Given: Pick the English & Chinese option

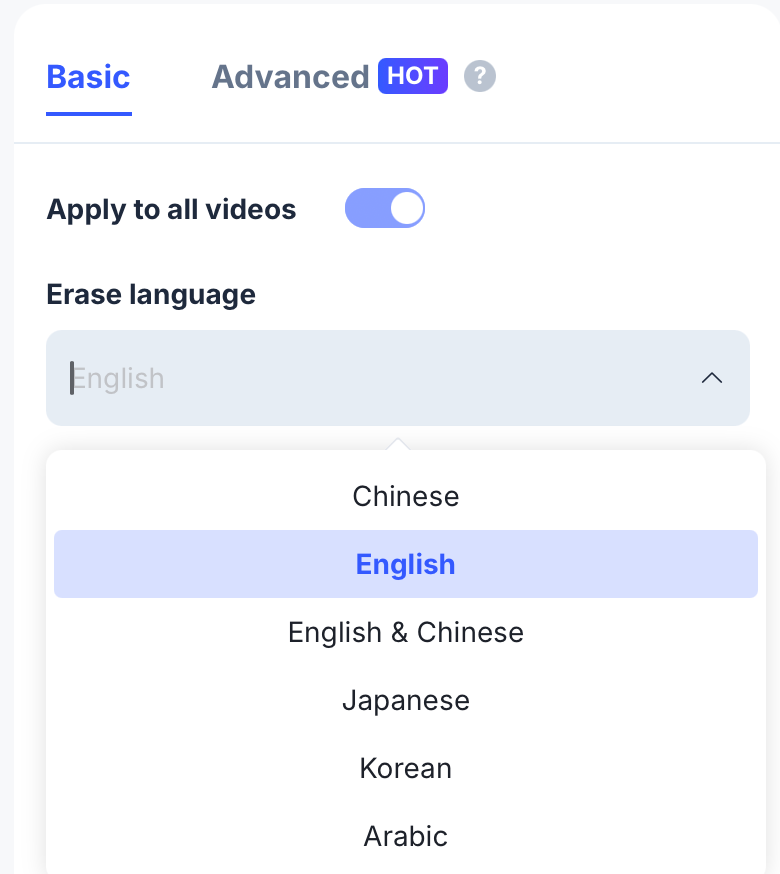Looking at the screenshot, I should [x=405, y=632].
